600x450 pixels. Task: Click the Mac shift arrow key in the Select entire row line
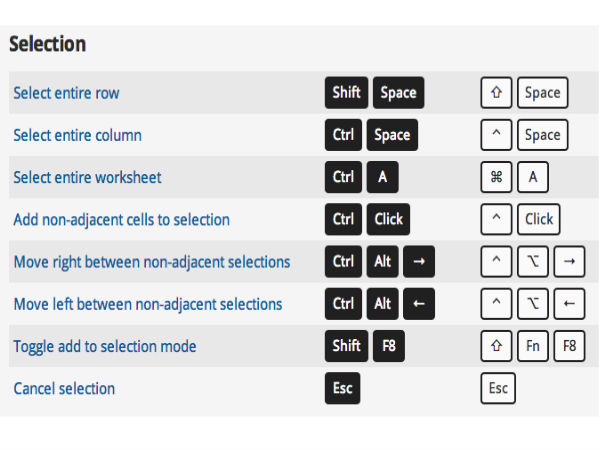(x=496, y=93)
